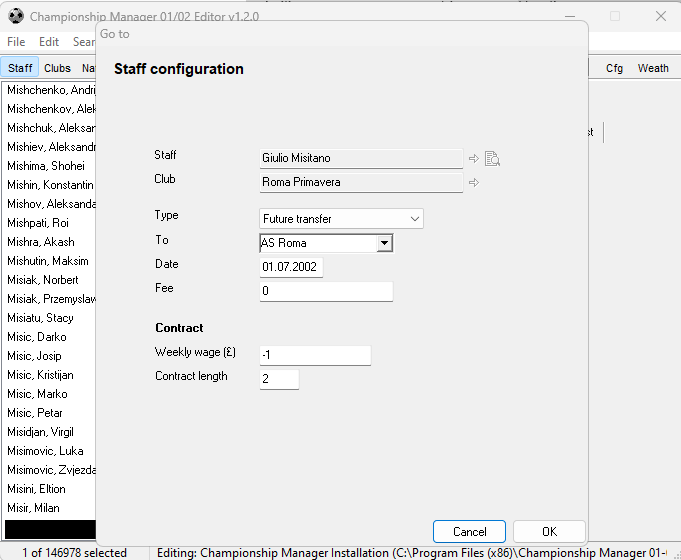Select Misini, Eltion in staff list
Image resolution: width=681 pixels, height=560 pixels.
click(x=50, y=489)
